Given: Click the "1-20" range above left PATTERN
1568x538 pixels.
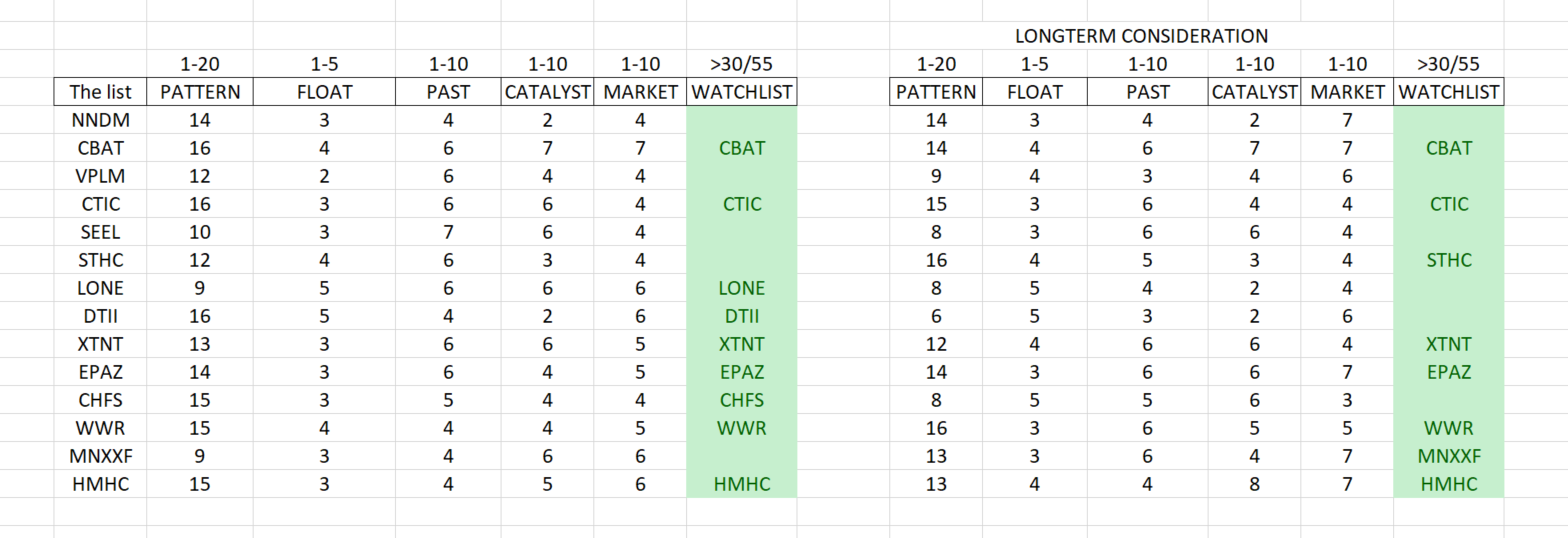Looking at the screenshot, I should pos(200,65).
